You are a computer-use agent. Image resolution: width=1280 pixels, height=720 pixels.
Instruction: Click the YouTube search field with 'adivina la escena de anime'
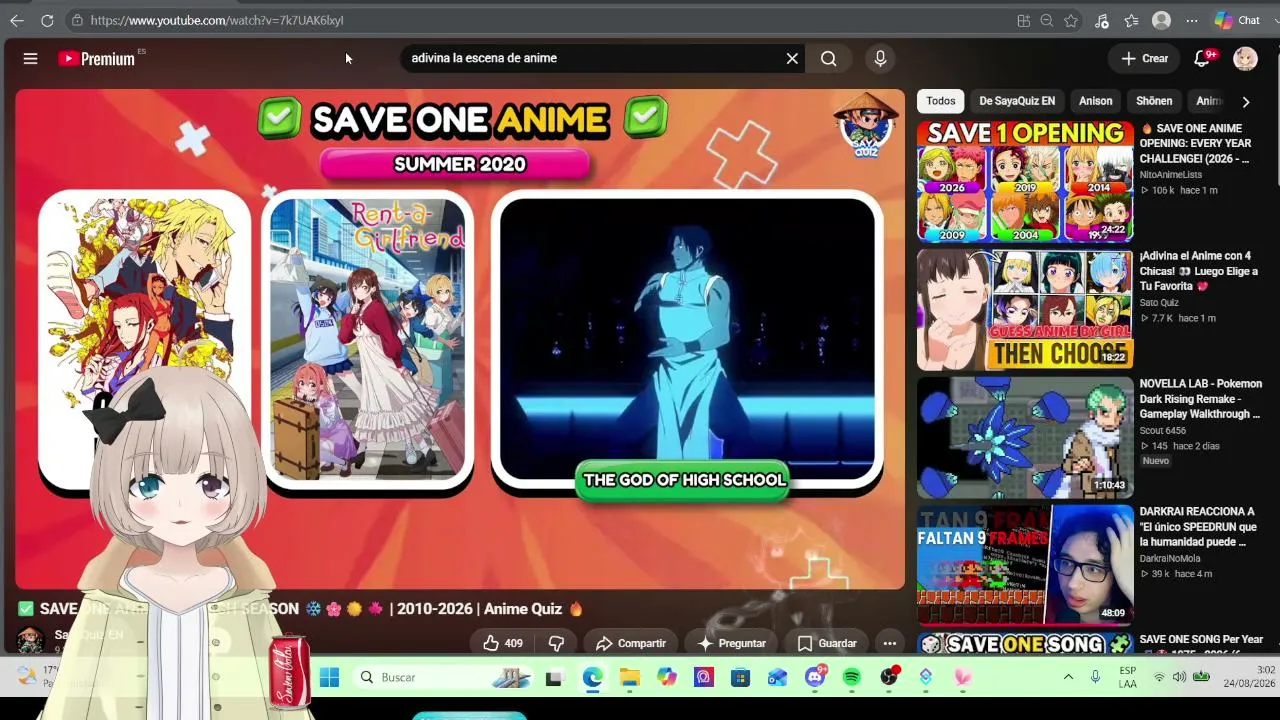click(590, 58)
